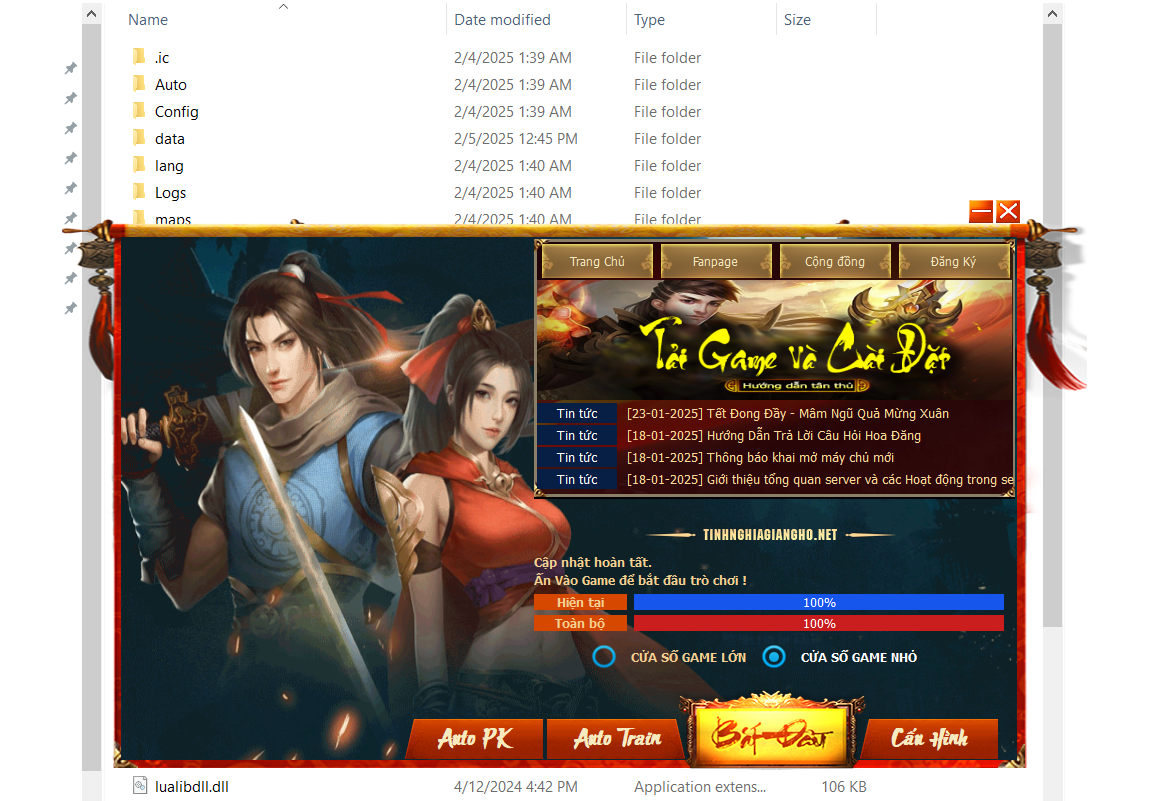1164x801 pixels.
Task: Open news 'Hướng Dẫn Trả Lời Câu Hỏi Hoa Đăng'
Action: click(x=774, y=436)
